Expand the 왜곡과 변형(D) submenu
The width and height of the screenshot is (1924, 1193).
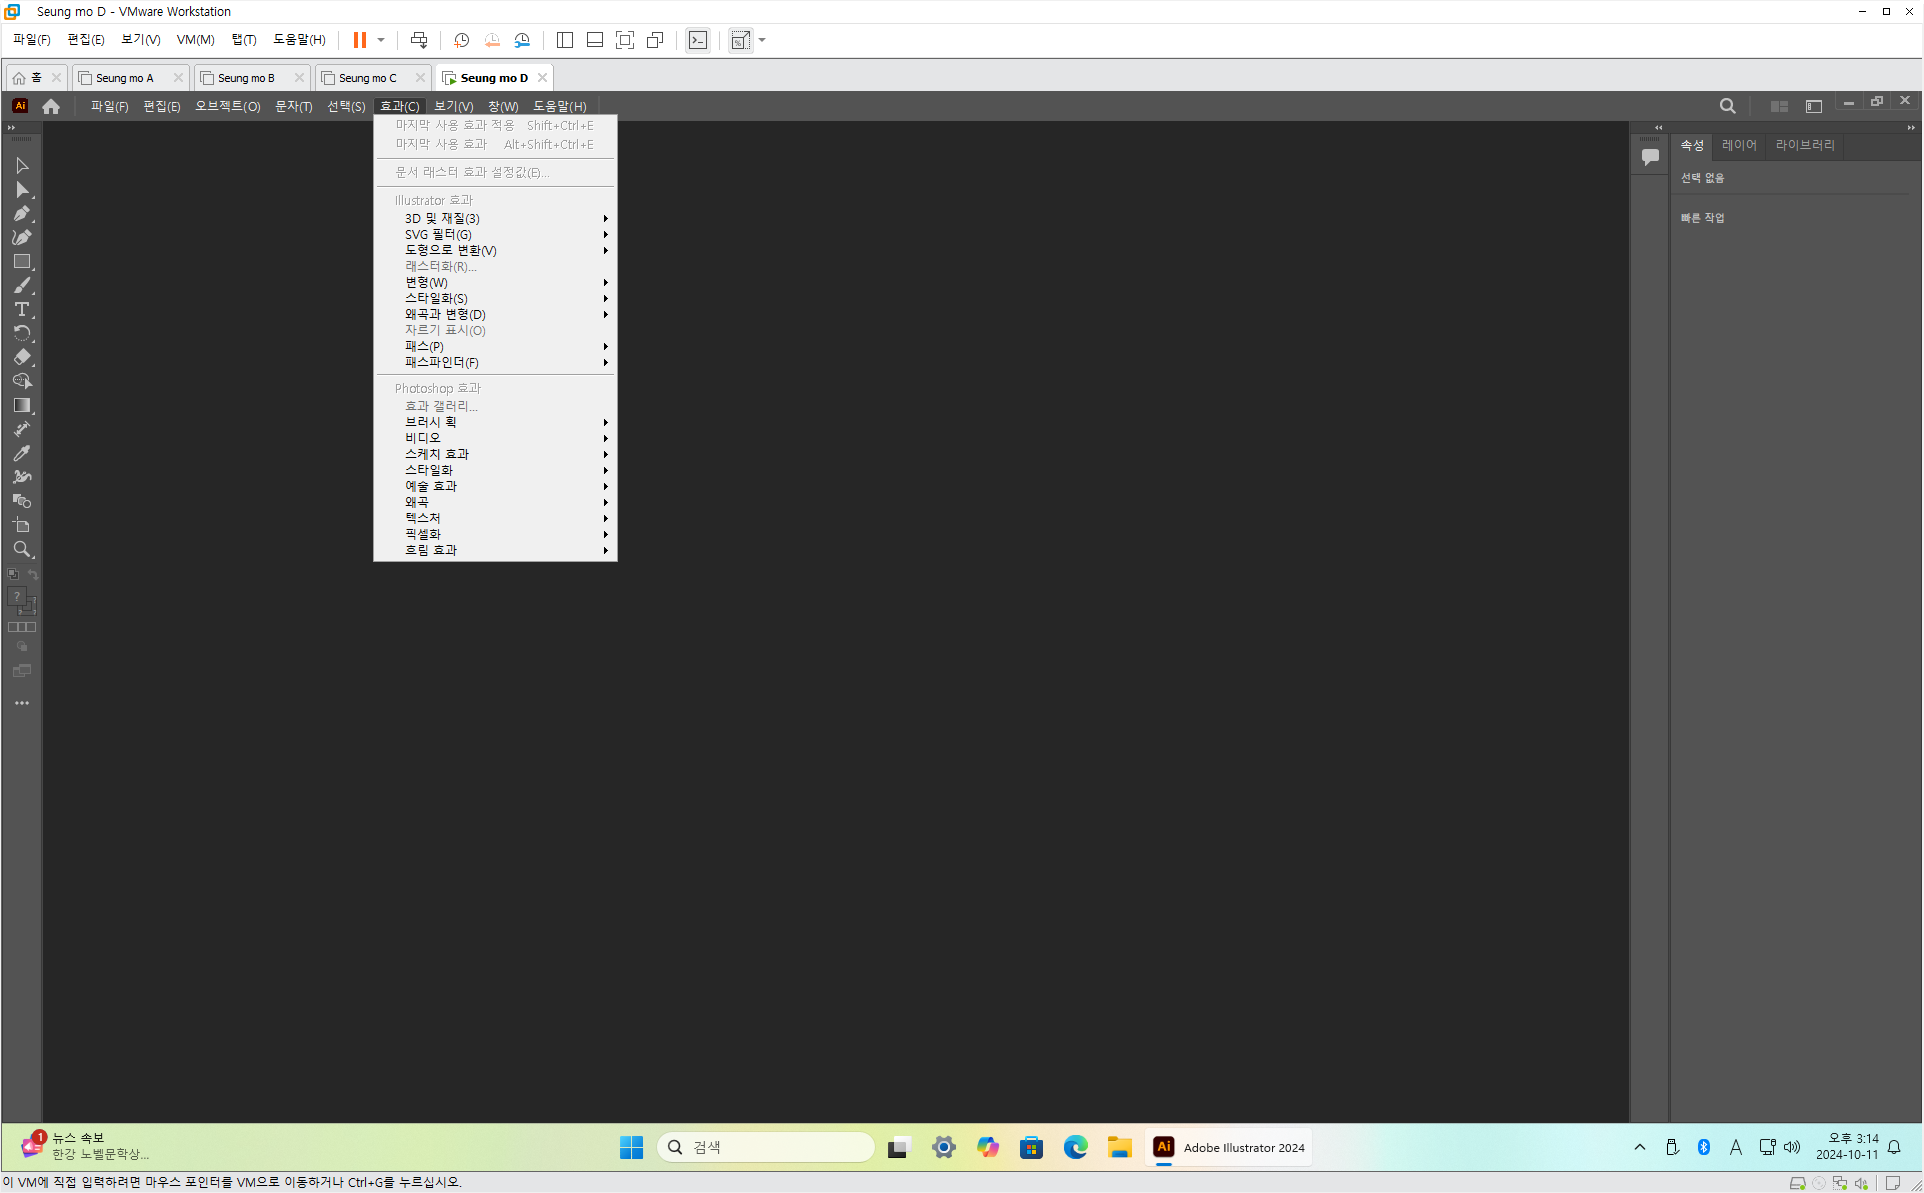point(495,314)
